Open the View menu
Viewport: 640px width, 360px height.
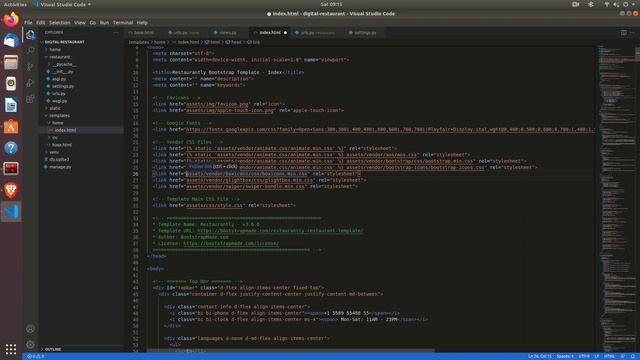point(80,22)
